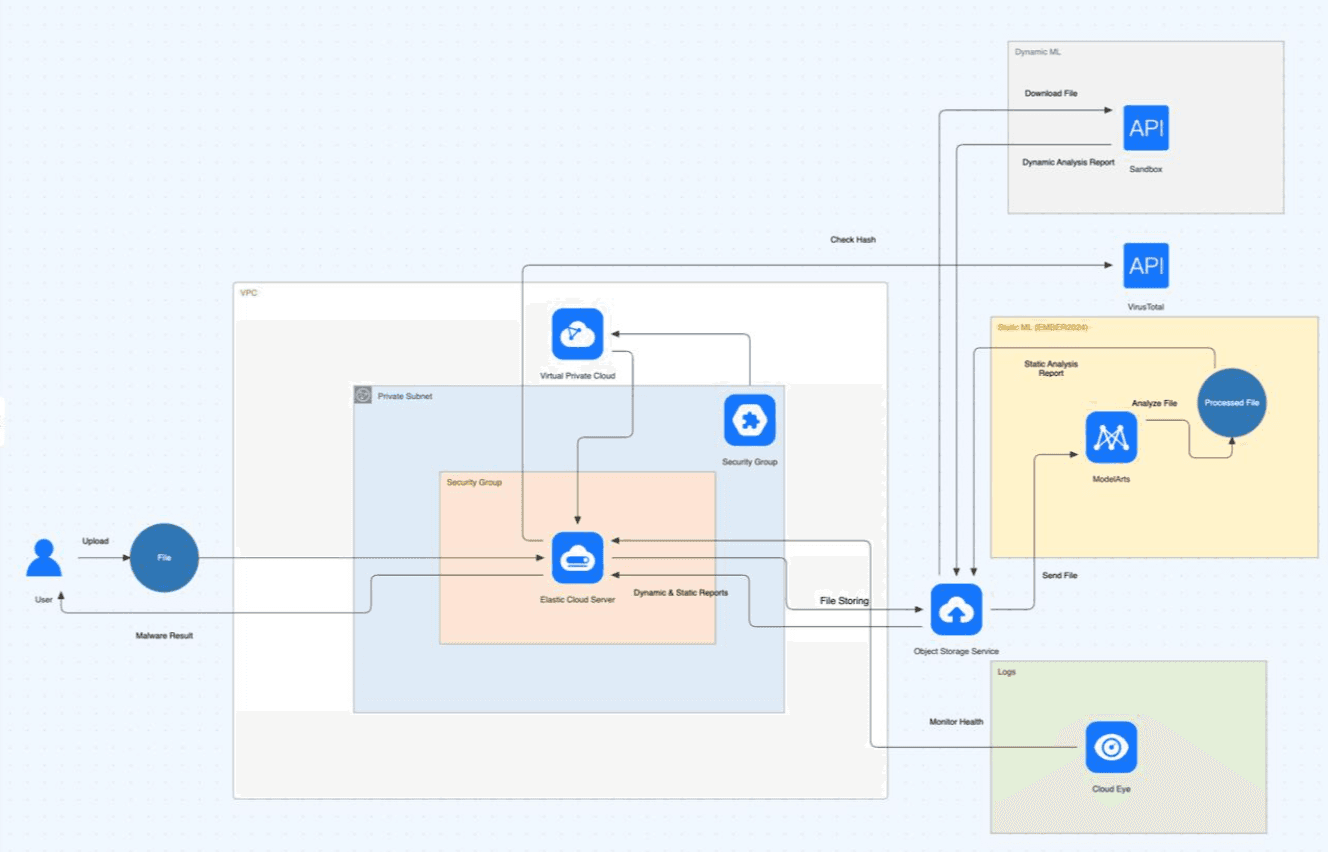Select the Processed File circle node
Screen dimensions: 1328x852
[x=1231, y=403]
